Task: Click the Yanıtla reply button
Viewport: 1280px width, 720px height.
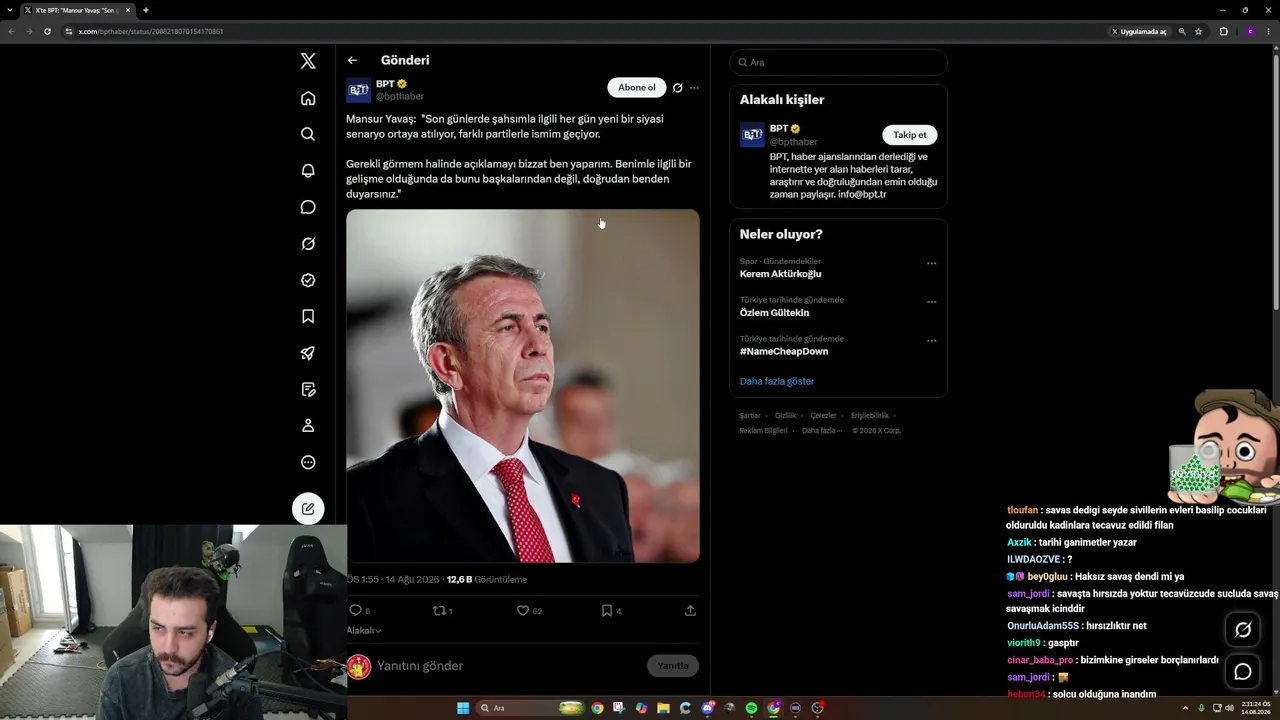Action: (x=673, y=666)
